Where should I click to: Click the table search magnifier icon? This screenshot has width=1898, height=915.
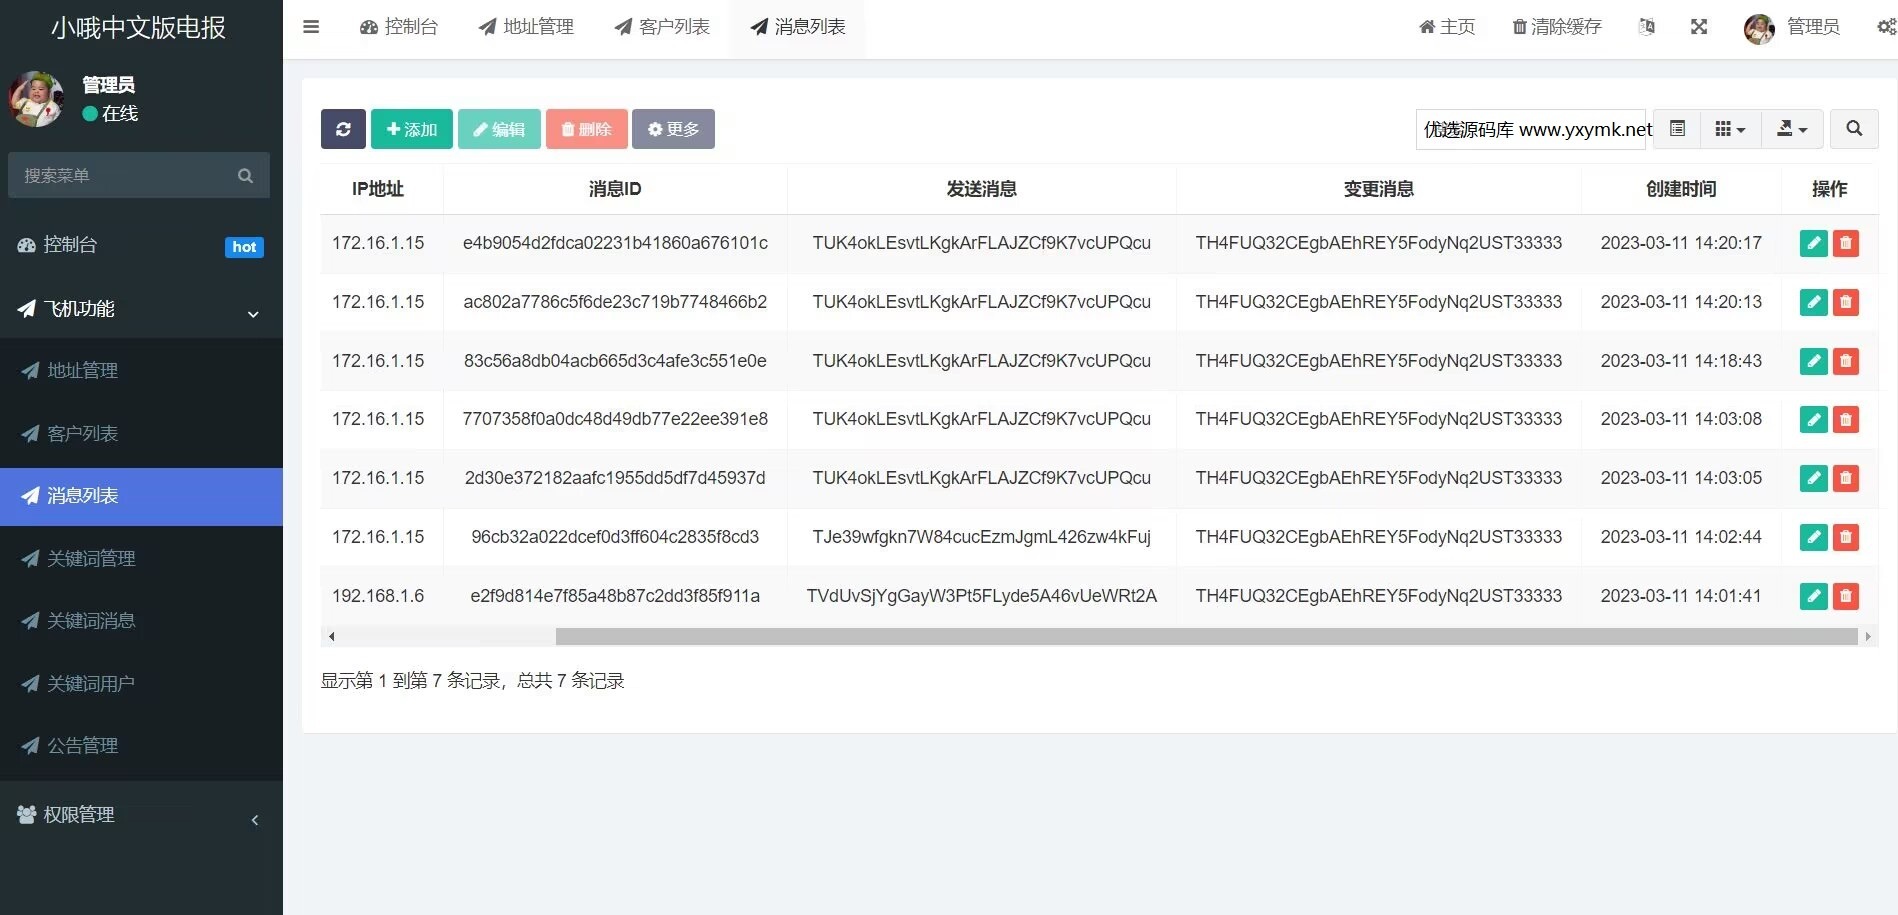[x=1854, y=129]
